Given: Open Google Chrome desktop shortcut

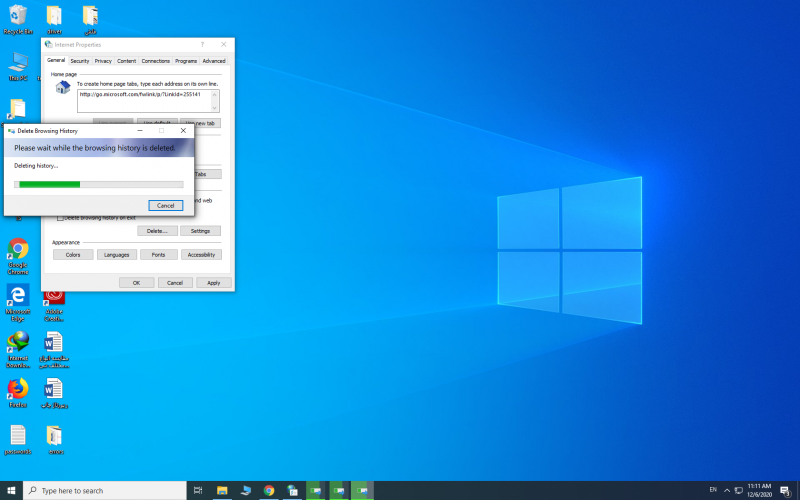Looking at the screenshot, I should pyautogui.click(x=18, y=250).
